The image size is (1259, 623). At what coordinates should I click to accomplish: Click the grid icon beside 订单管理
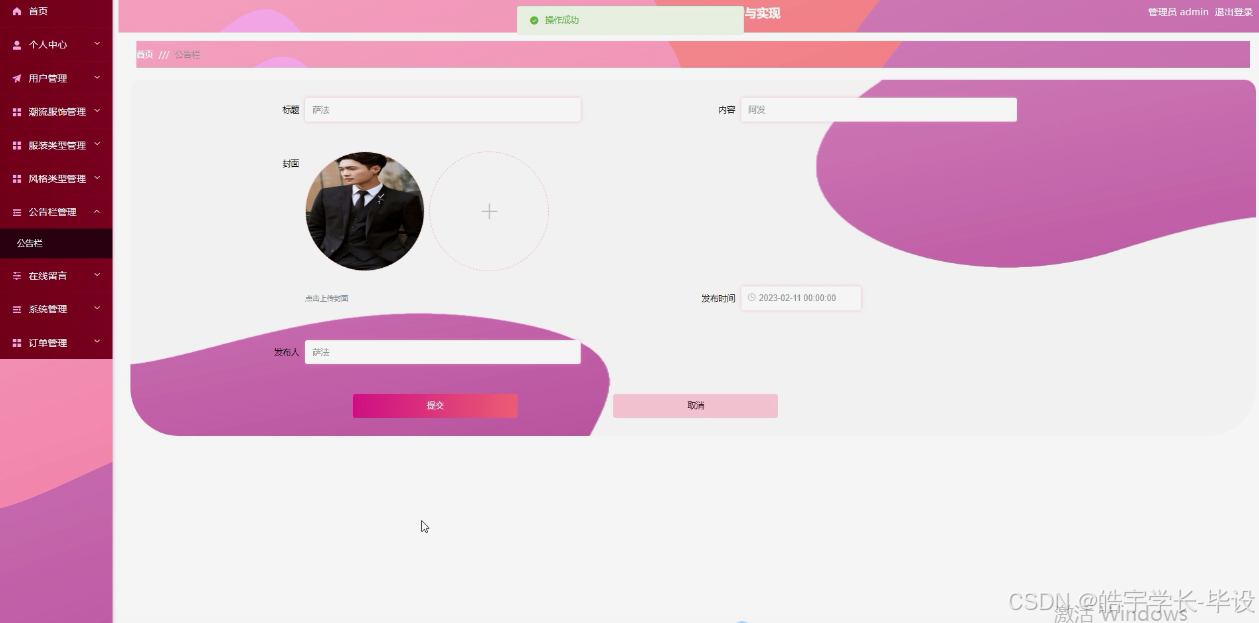(15, 342)
